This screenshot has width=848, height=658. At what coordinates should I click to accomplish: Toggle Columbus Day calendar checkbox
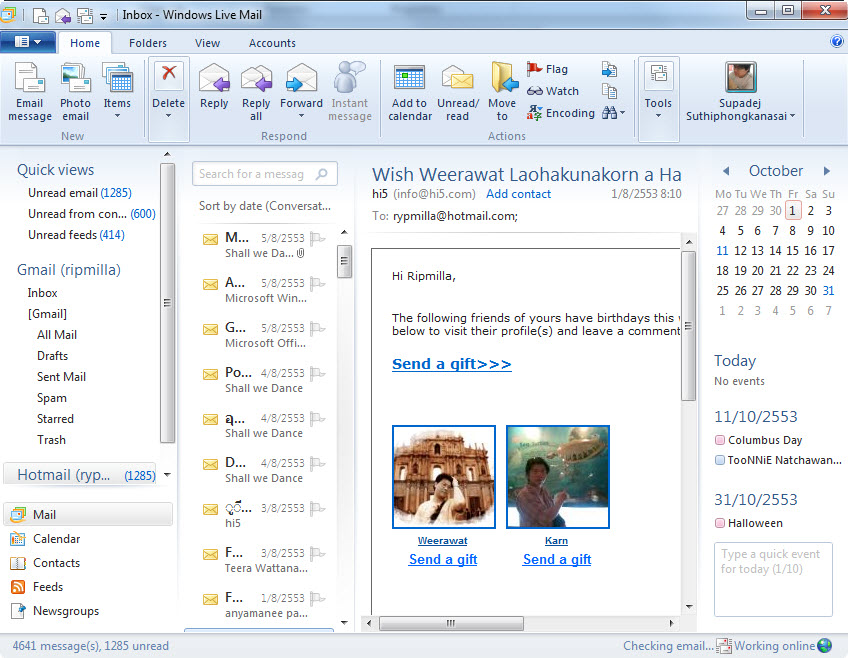(720, 440)
